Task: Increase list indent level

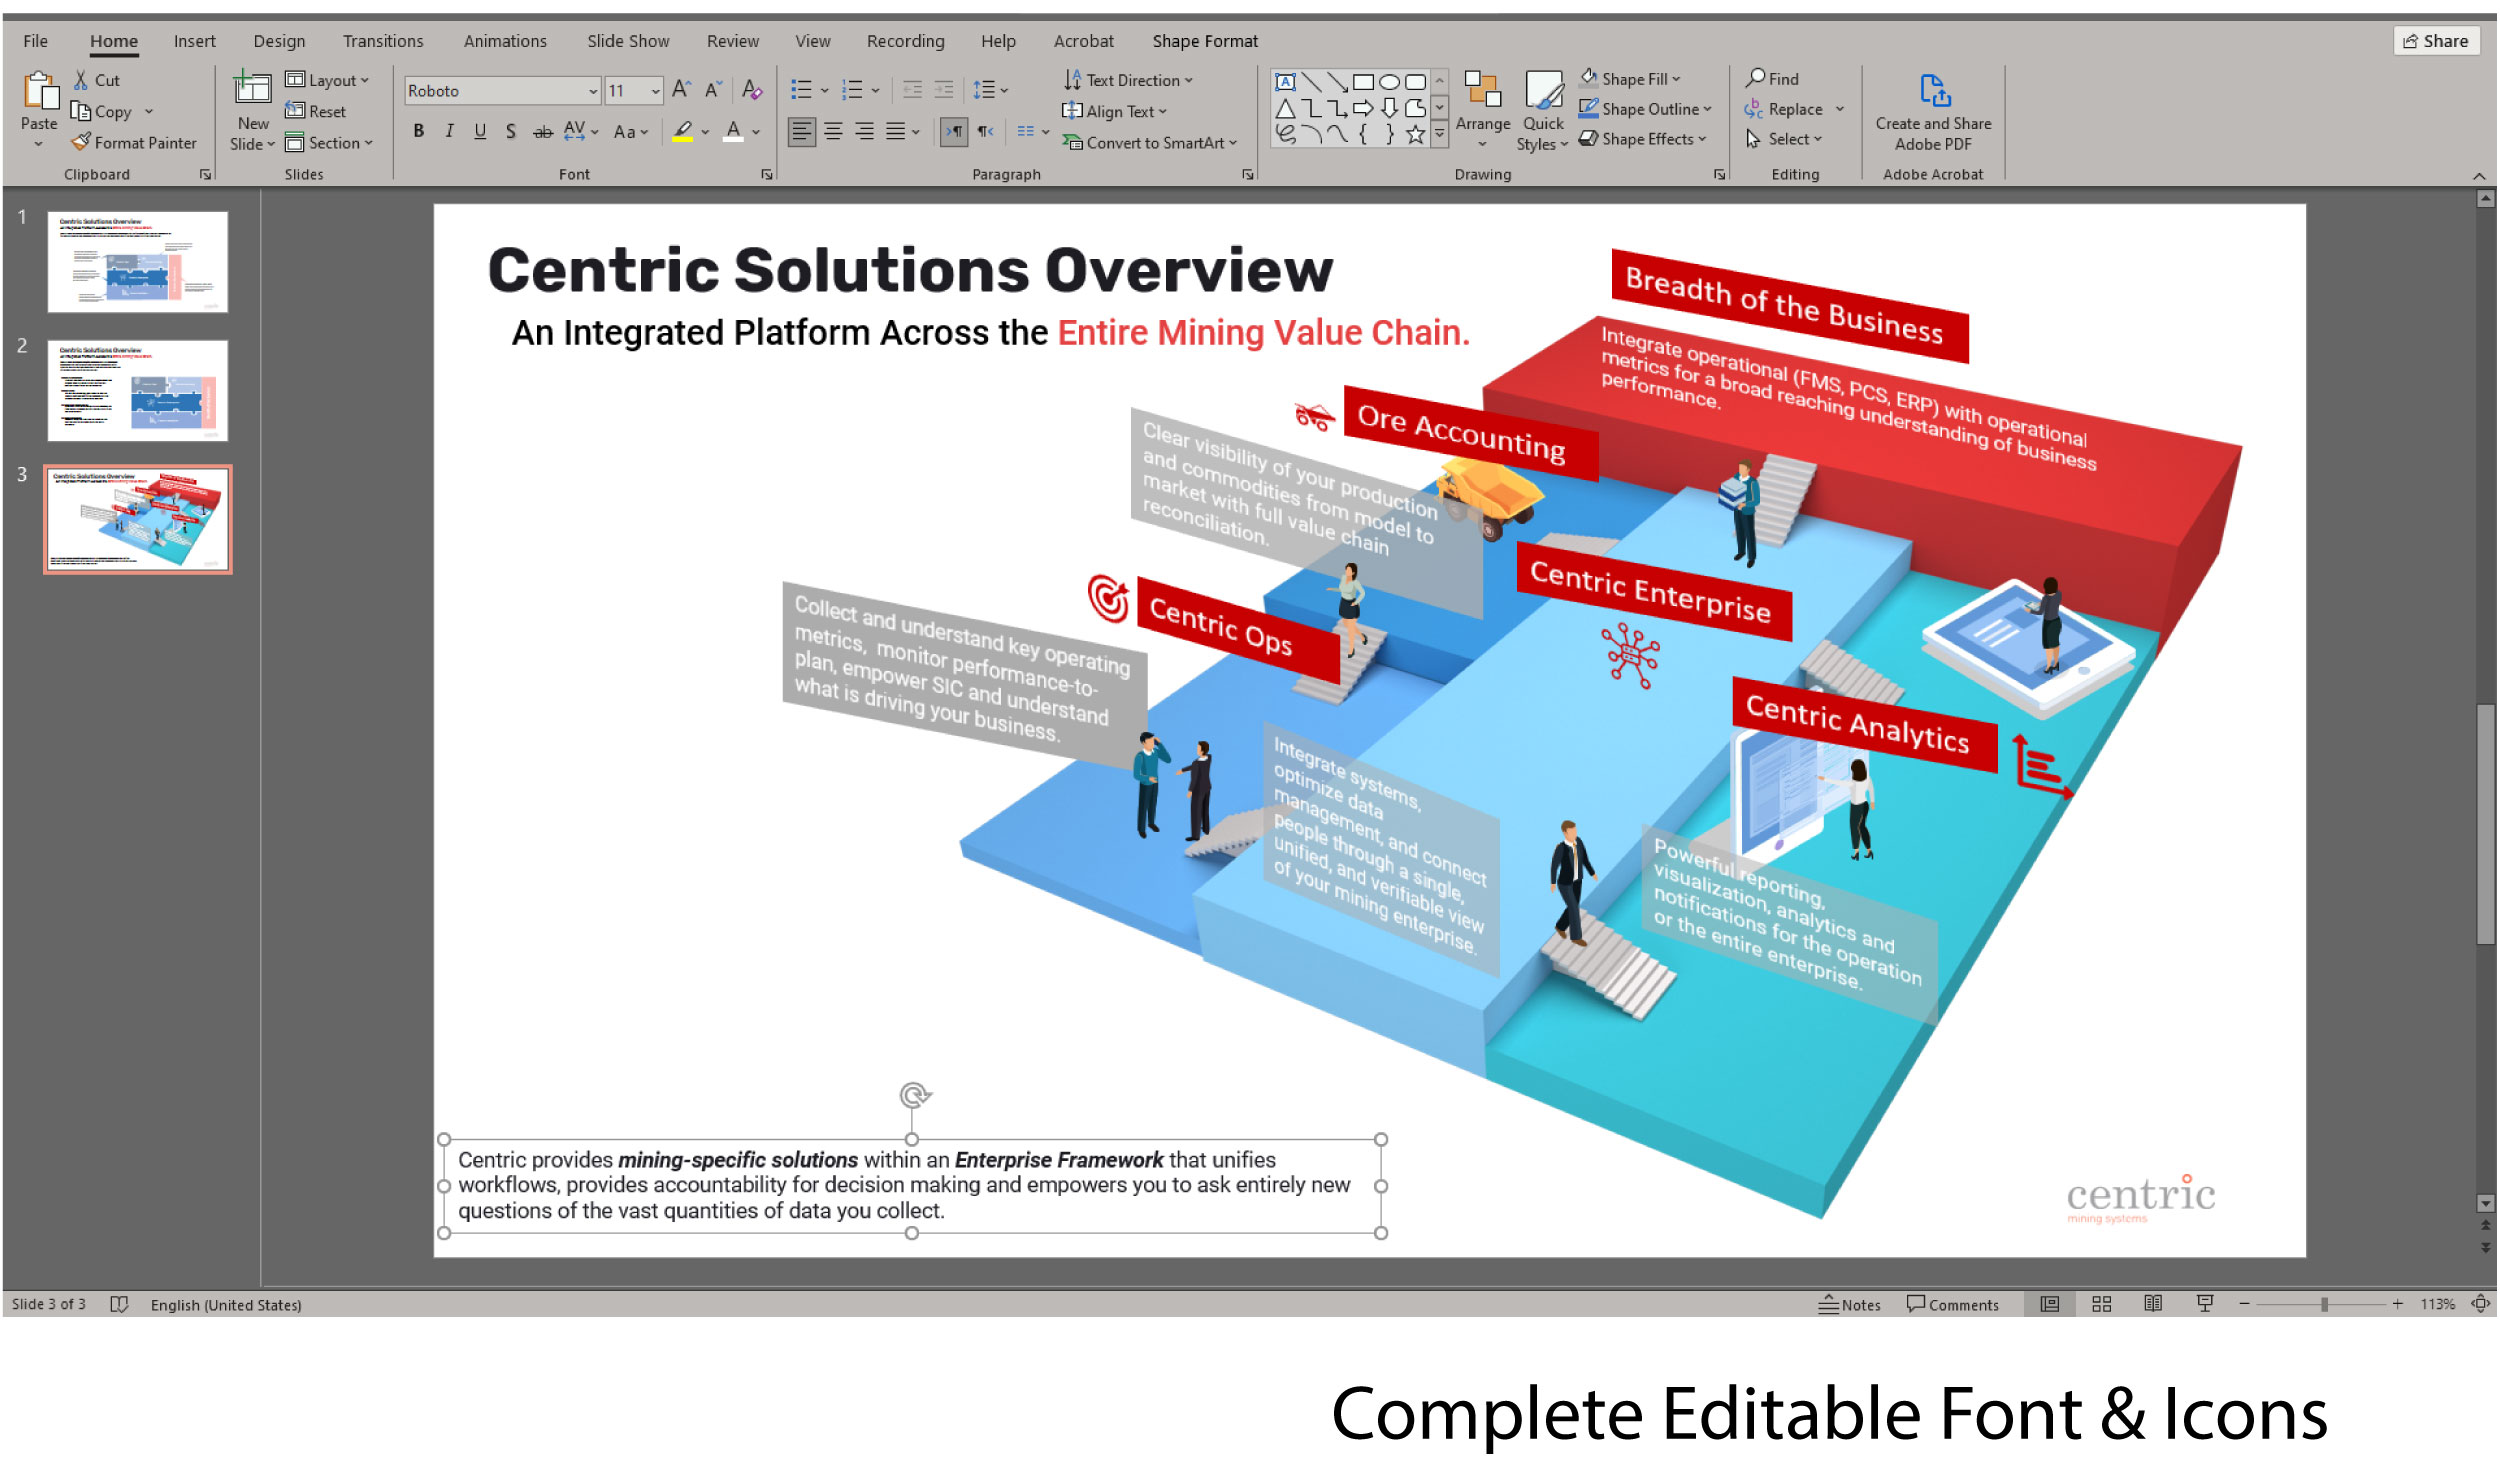Action: [x=944, y=90]
